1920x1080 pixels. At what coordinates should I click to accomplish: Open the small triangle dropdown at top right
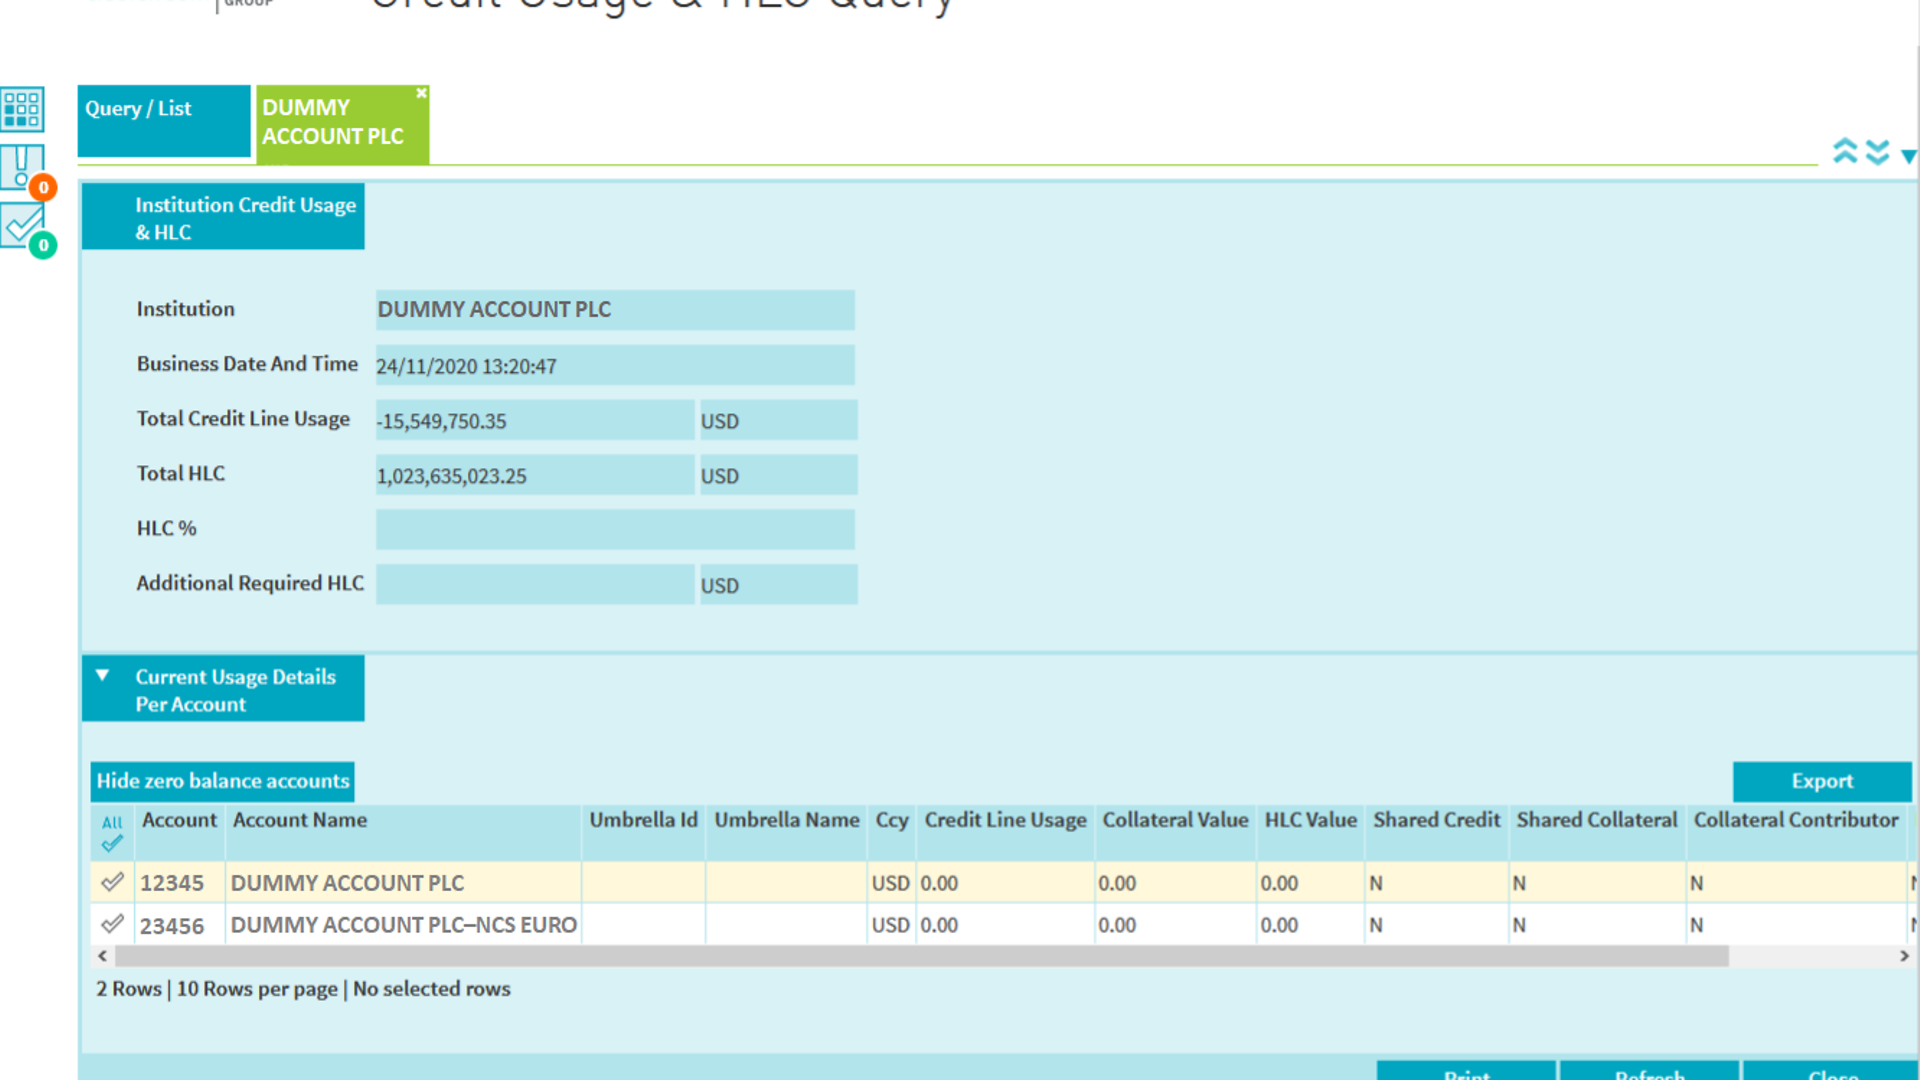[x=1908, y=156]
